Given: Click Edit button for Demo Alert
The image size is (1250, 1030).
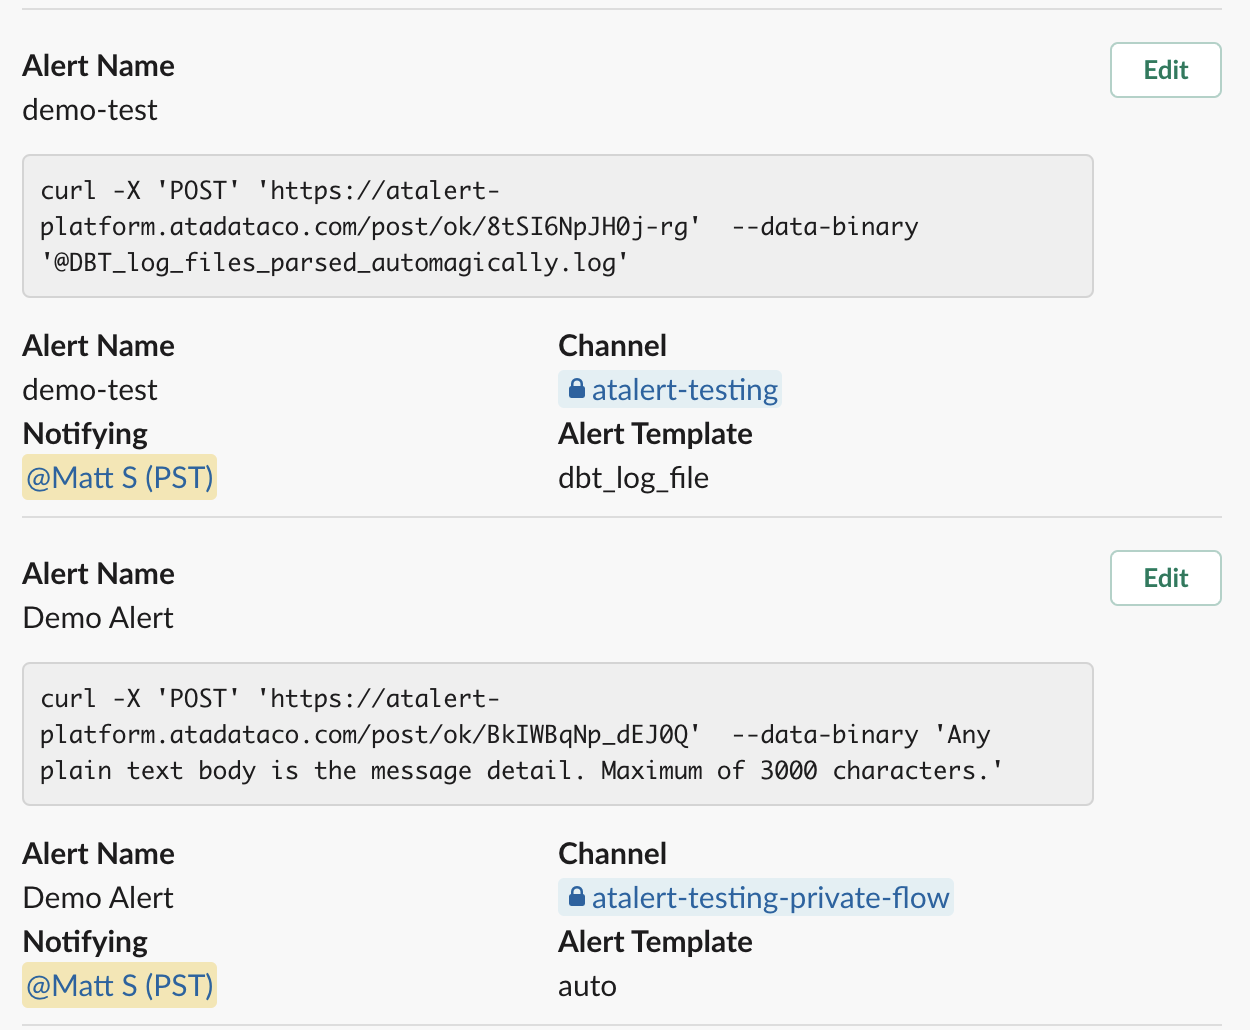Looking at the screenshot, I should point(1165,578).
